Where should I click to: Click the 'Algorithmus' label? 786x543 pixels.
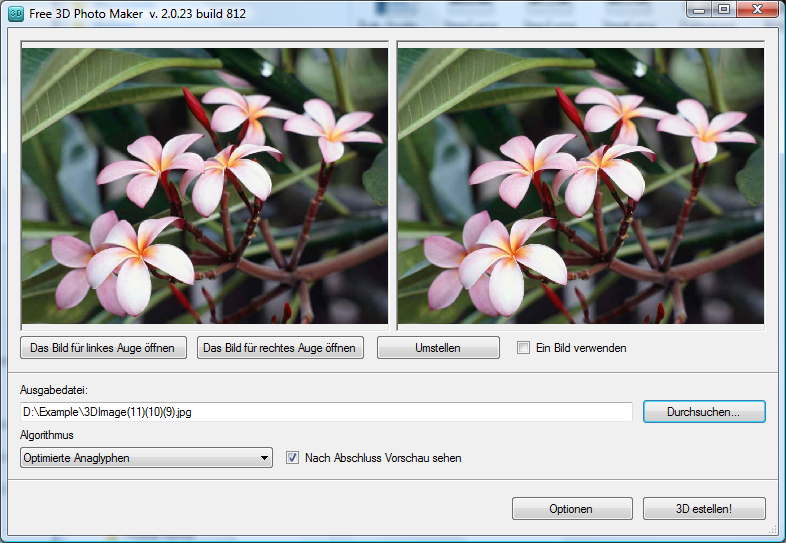(47, 435)
